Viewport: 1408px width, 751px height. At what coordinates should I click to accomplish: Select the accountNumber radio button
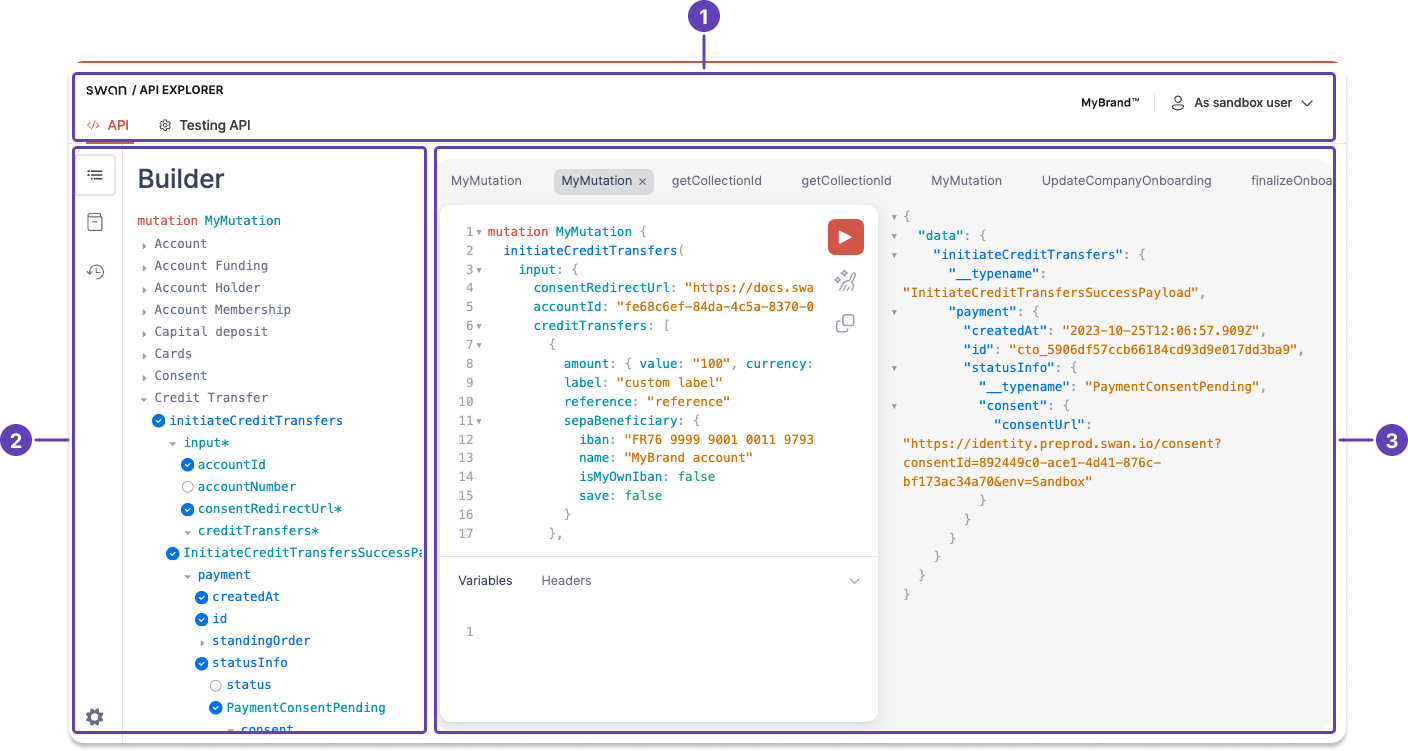point(187,486)
